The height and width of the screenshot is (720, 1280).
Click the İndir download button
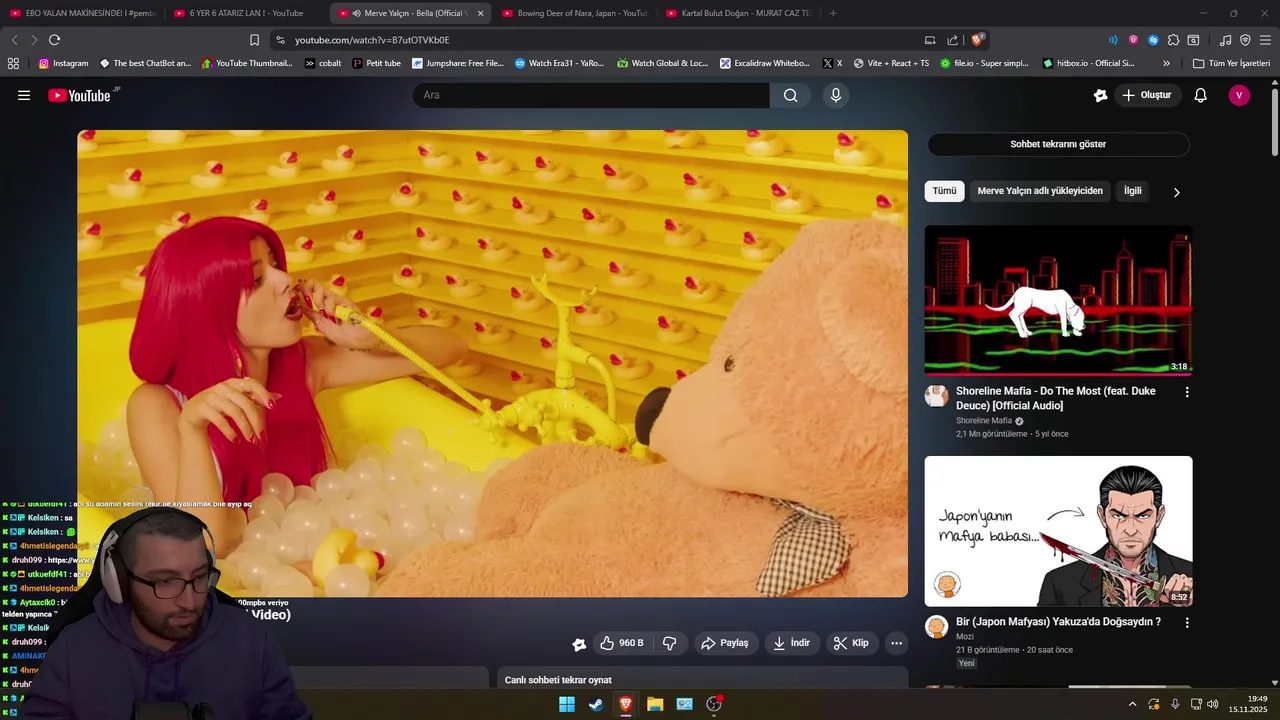pyautogui.click(x=791, y=643)
